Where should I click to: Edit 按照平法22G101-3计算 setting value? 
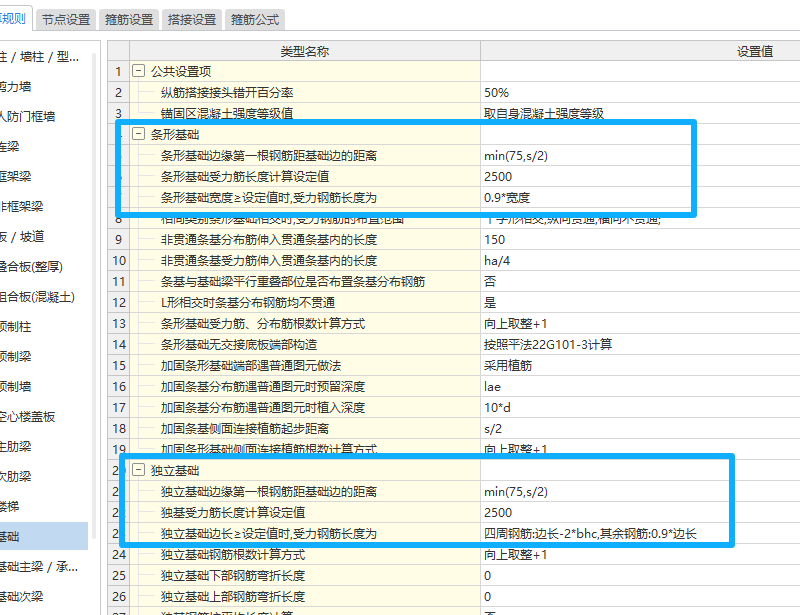[640, 345]
